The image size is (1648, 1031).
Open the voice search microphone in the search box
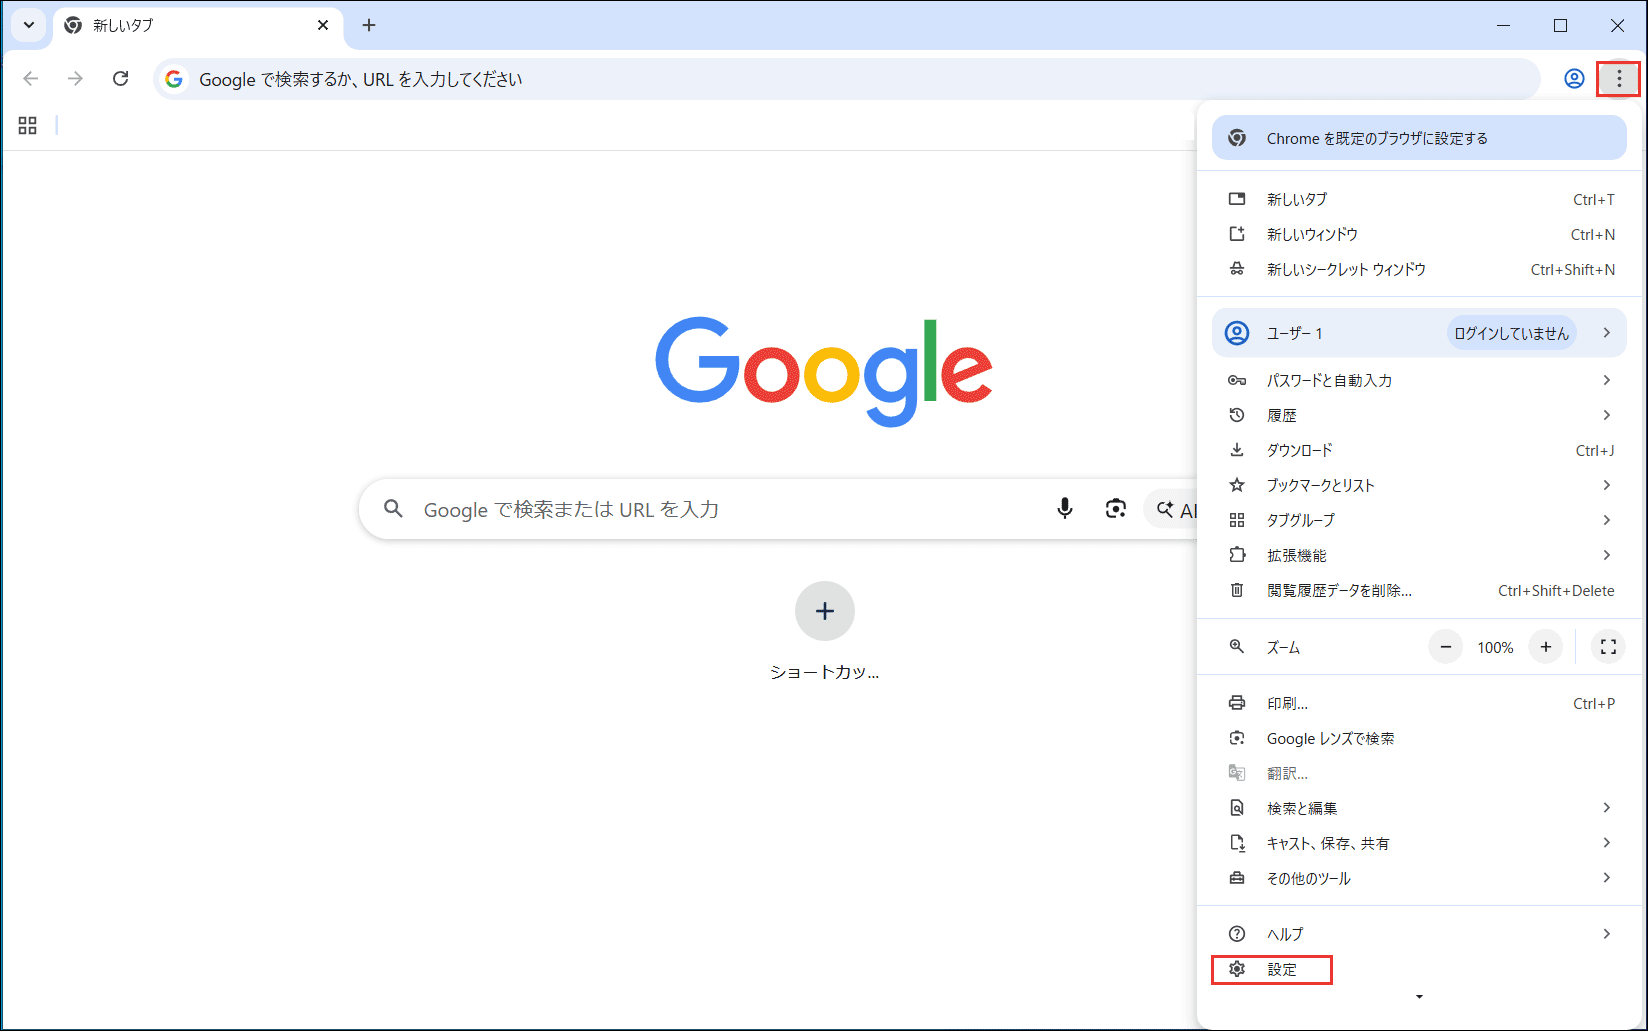click(1064, 509)
